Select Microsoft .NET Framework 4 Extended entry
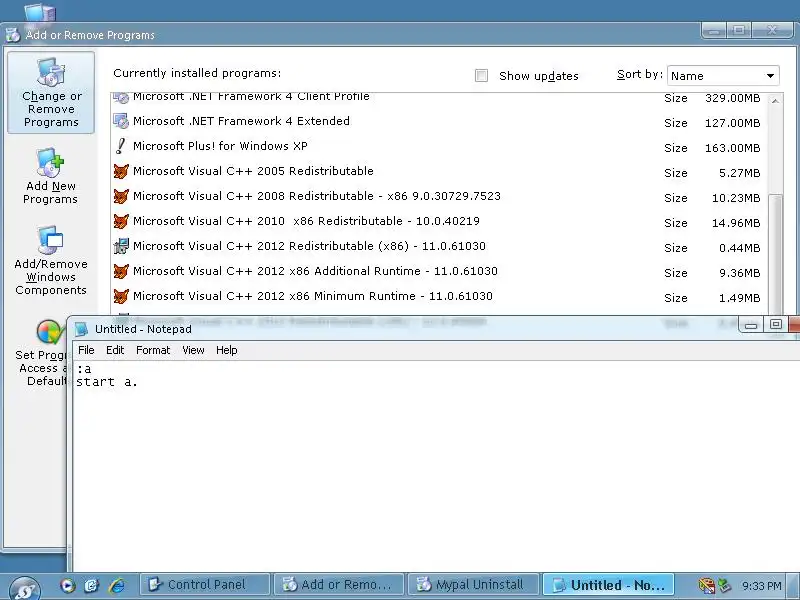800x600 pixels. click(x=439, y=121)
